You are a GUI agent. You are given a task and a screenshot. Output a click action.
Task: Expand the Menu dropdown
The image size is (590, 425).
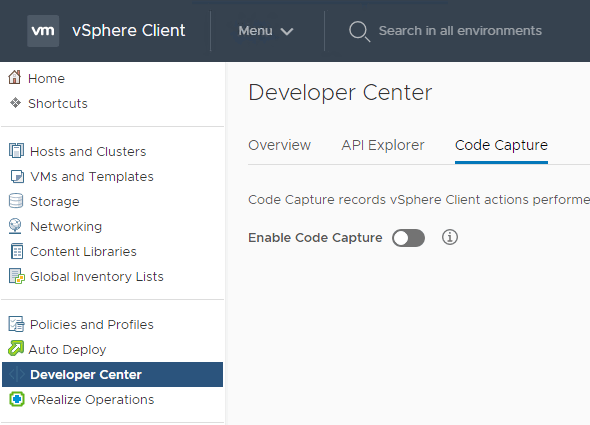(266, 31)
